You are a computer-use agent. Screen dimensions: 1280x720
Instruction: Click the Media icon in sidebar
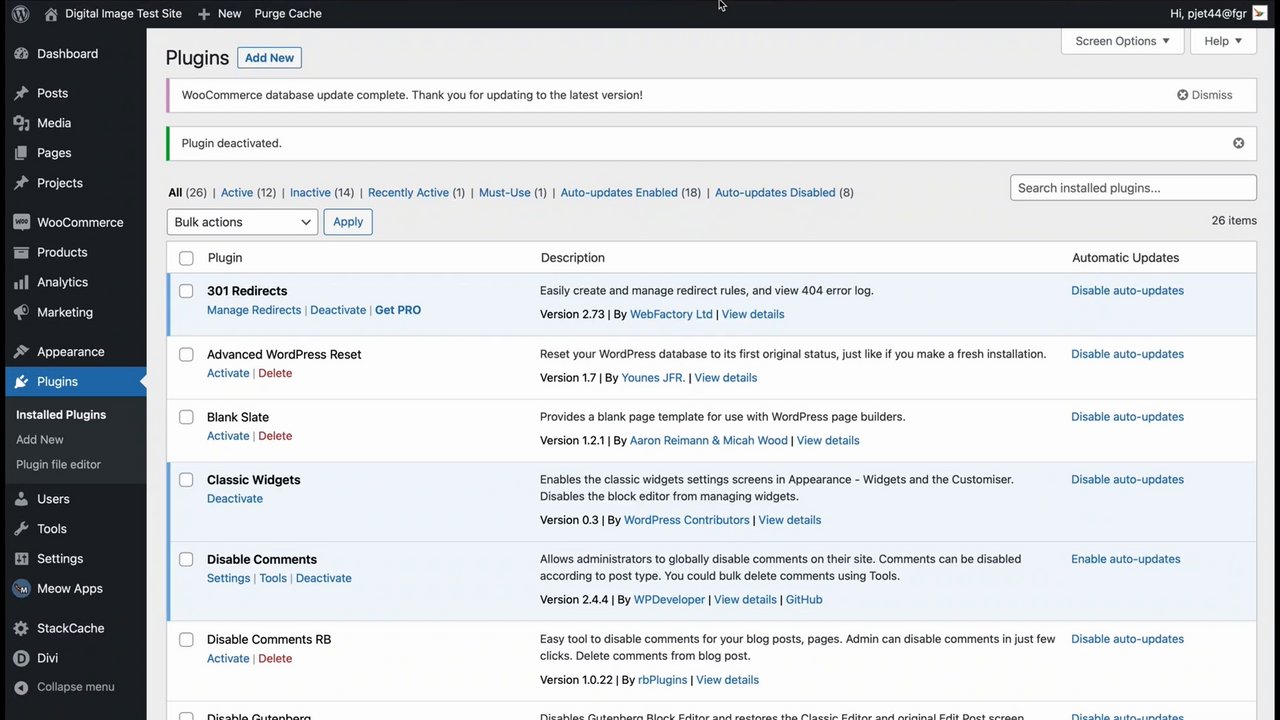pyautogui.click(x=21, y=123)
